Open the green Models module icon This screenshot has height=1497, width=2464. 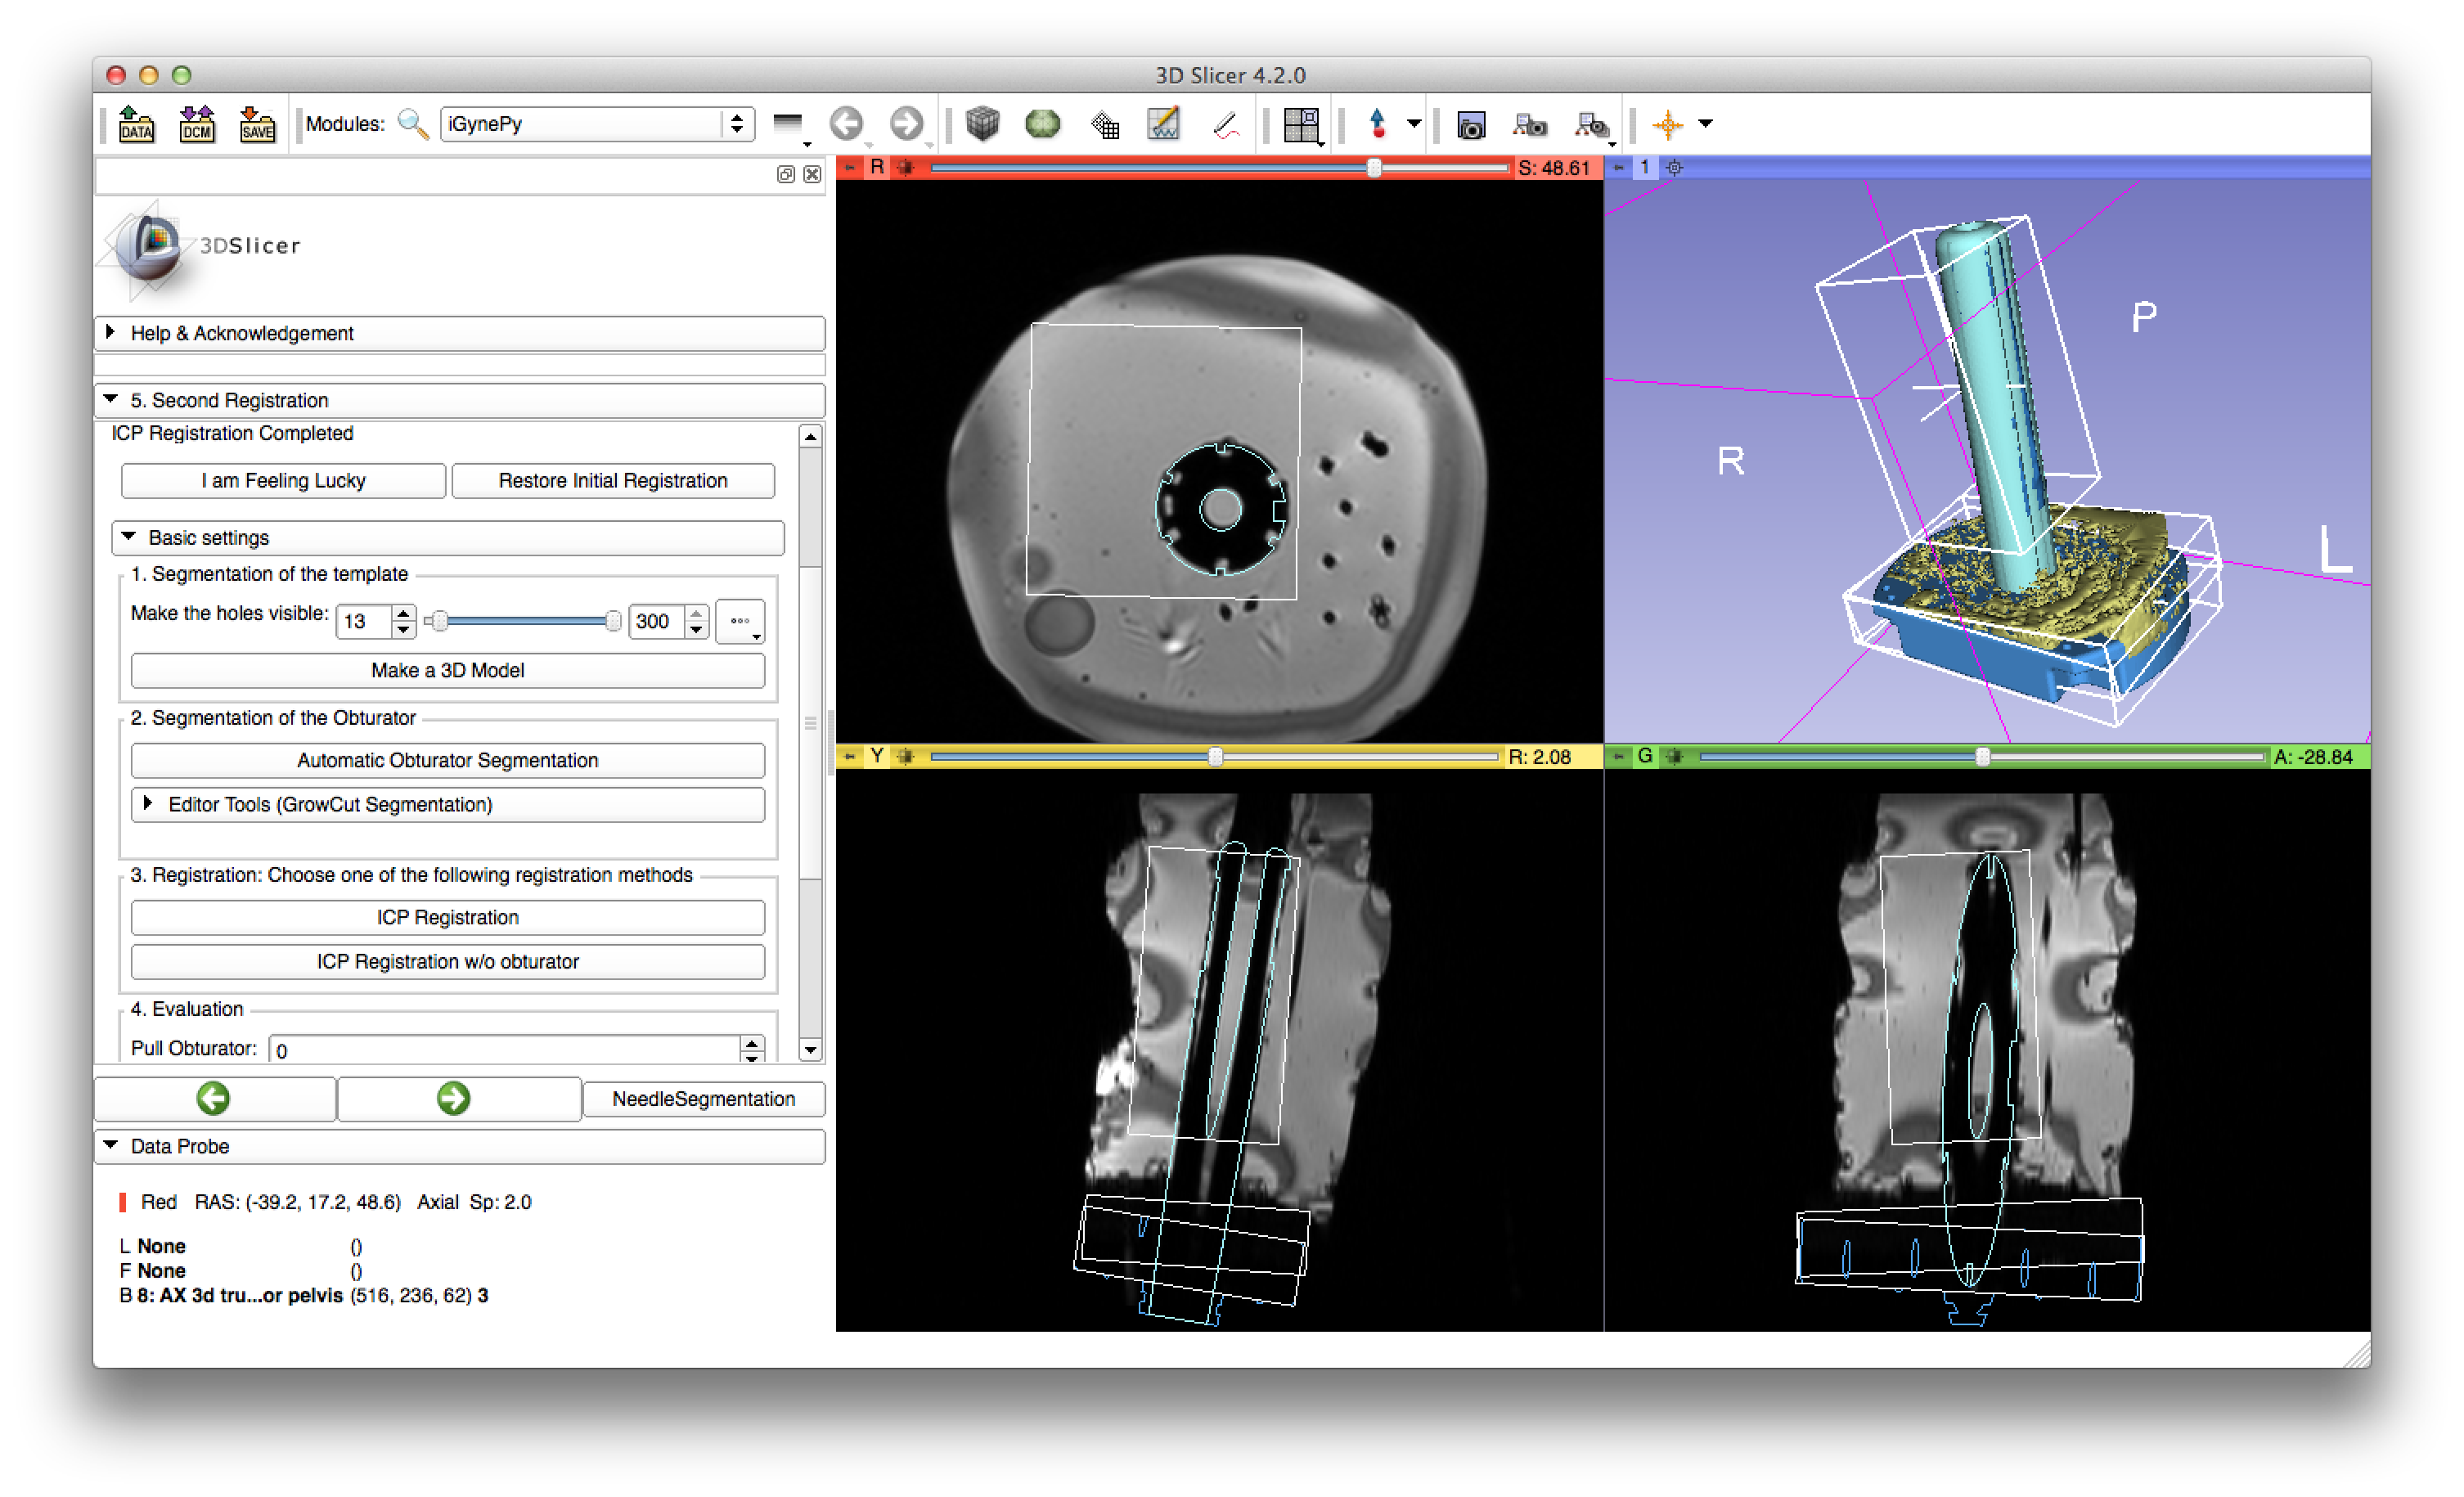(1042, 124)
